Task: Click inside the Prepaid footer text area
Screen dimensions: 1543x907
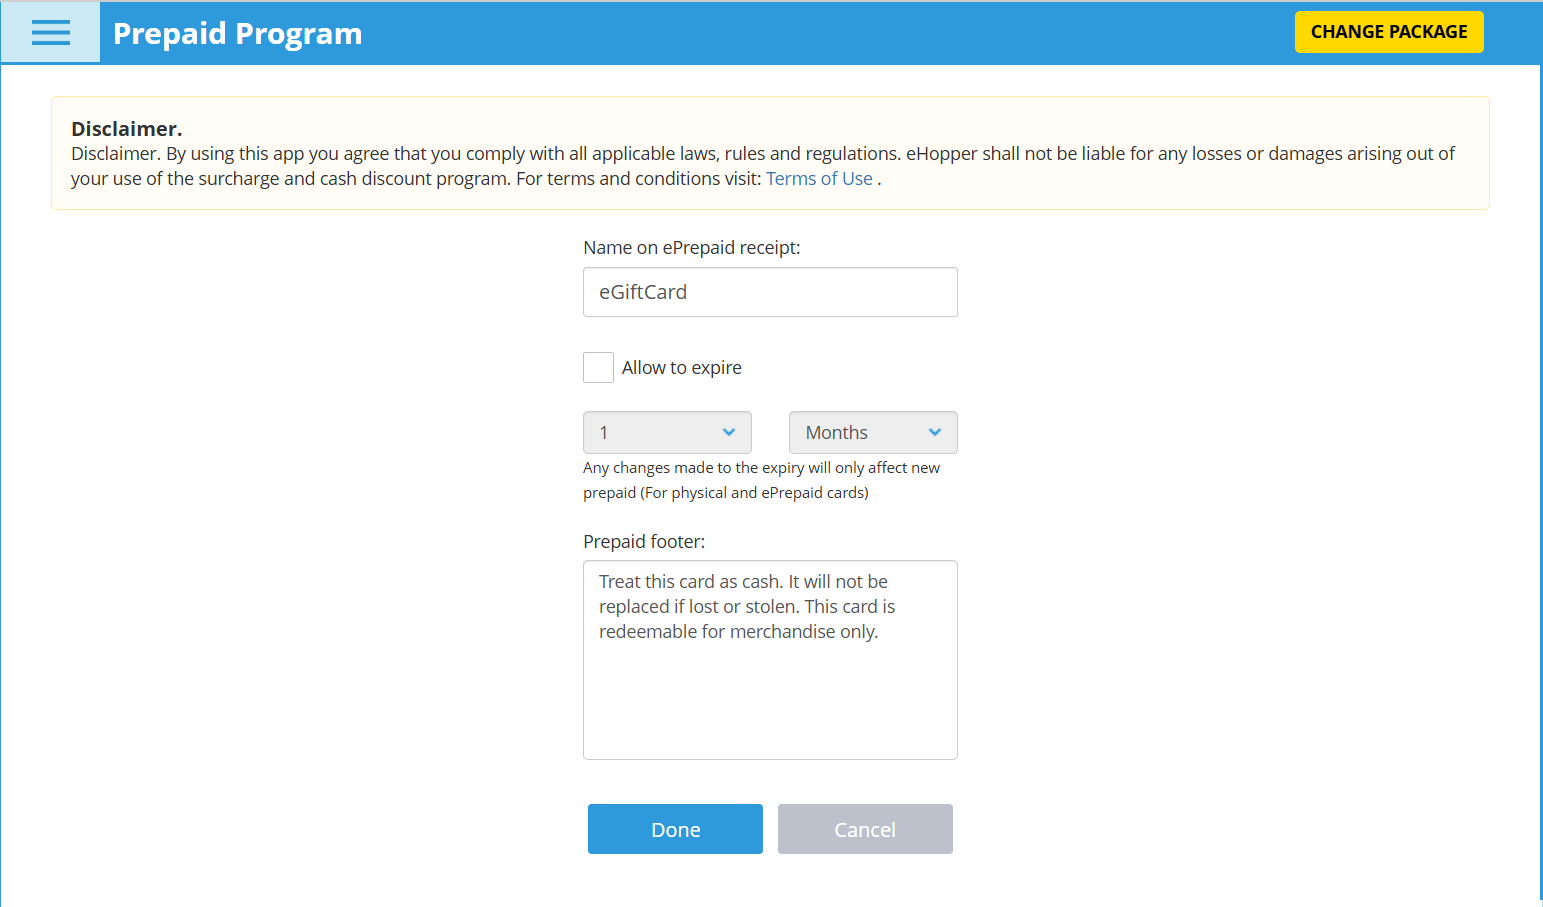Action: pos(770,660)
